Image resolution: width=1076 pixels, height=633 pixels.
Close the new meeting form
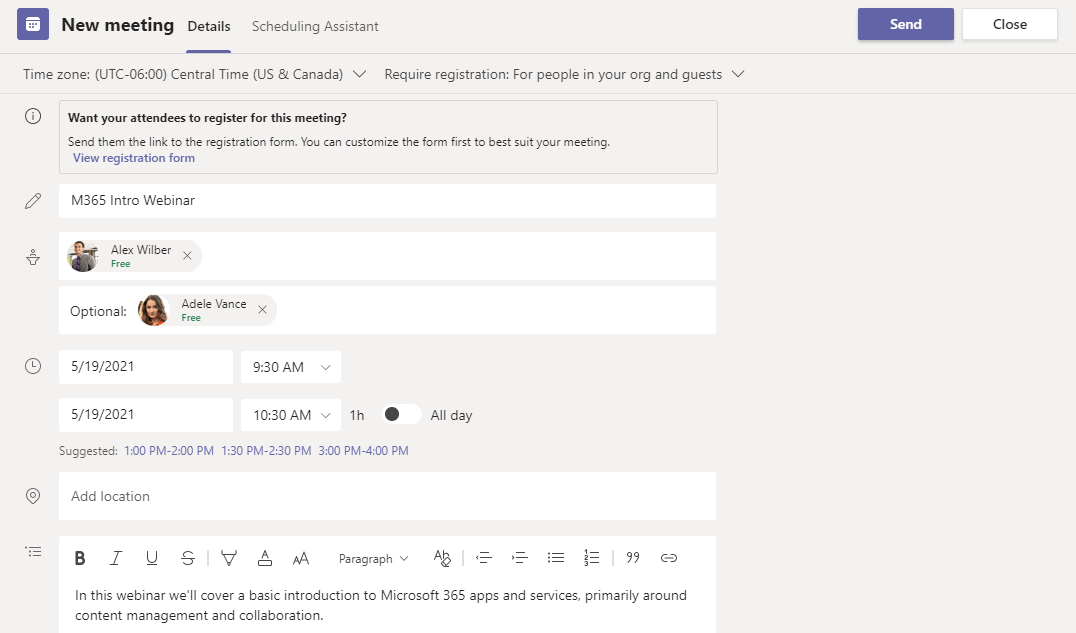(x=1010, y=24)
